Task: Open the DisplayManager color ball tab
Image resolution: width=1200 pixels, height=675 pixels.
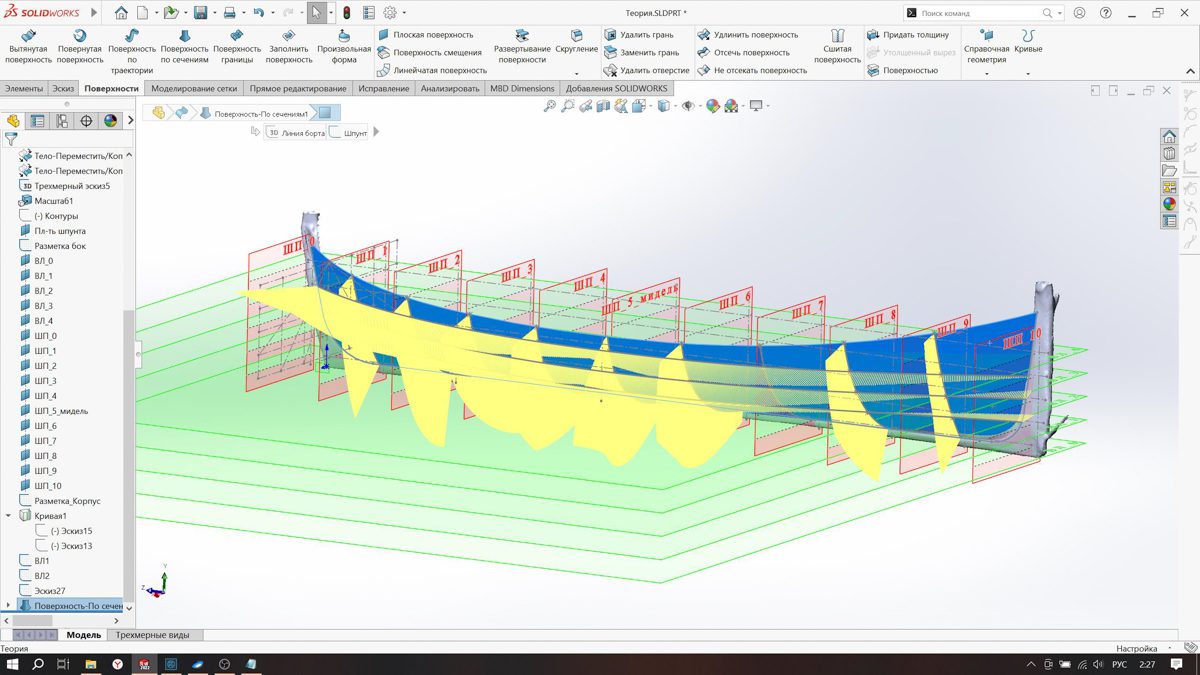Action: tap(110, 121)
